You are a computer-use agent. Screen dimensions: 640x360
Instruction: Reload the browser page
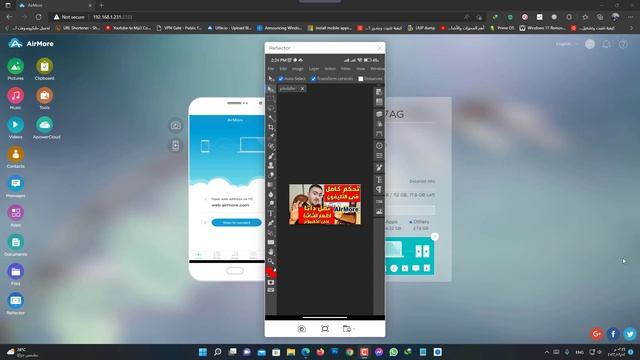pyautogui.click(x=38, y=17)
